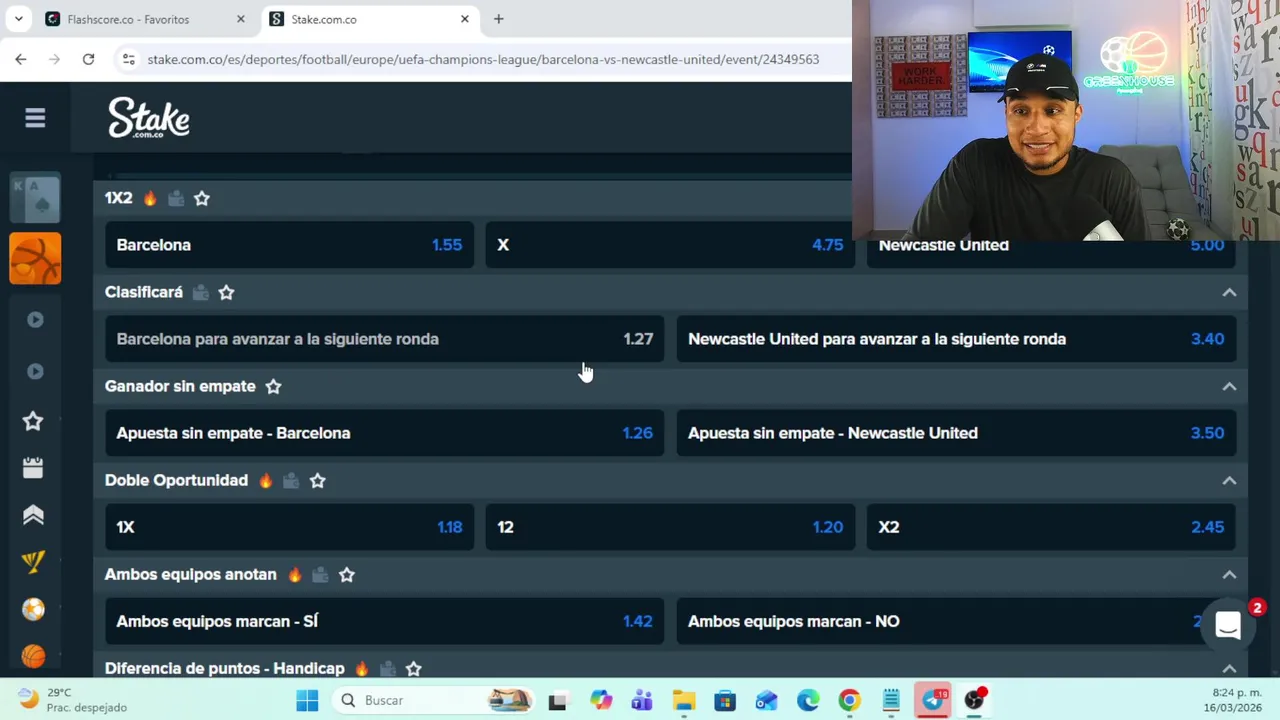Screen dimensions: 1280x720
Task: Close the Flashscore.co tab
Action: tap(240, 19)
